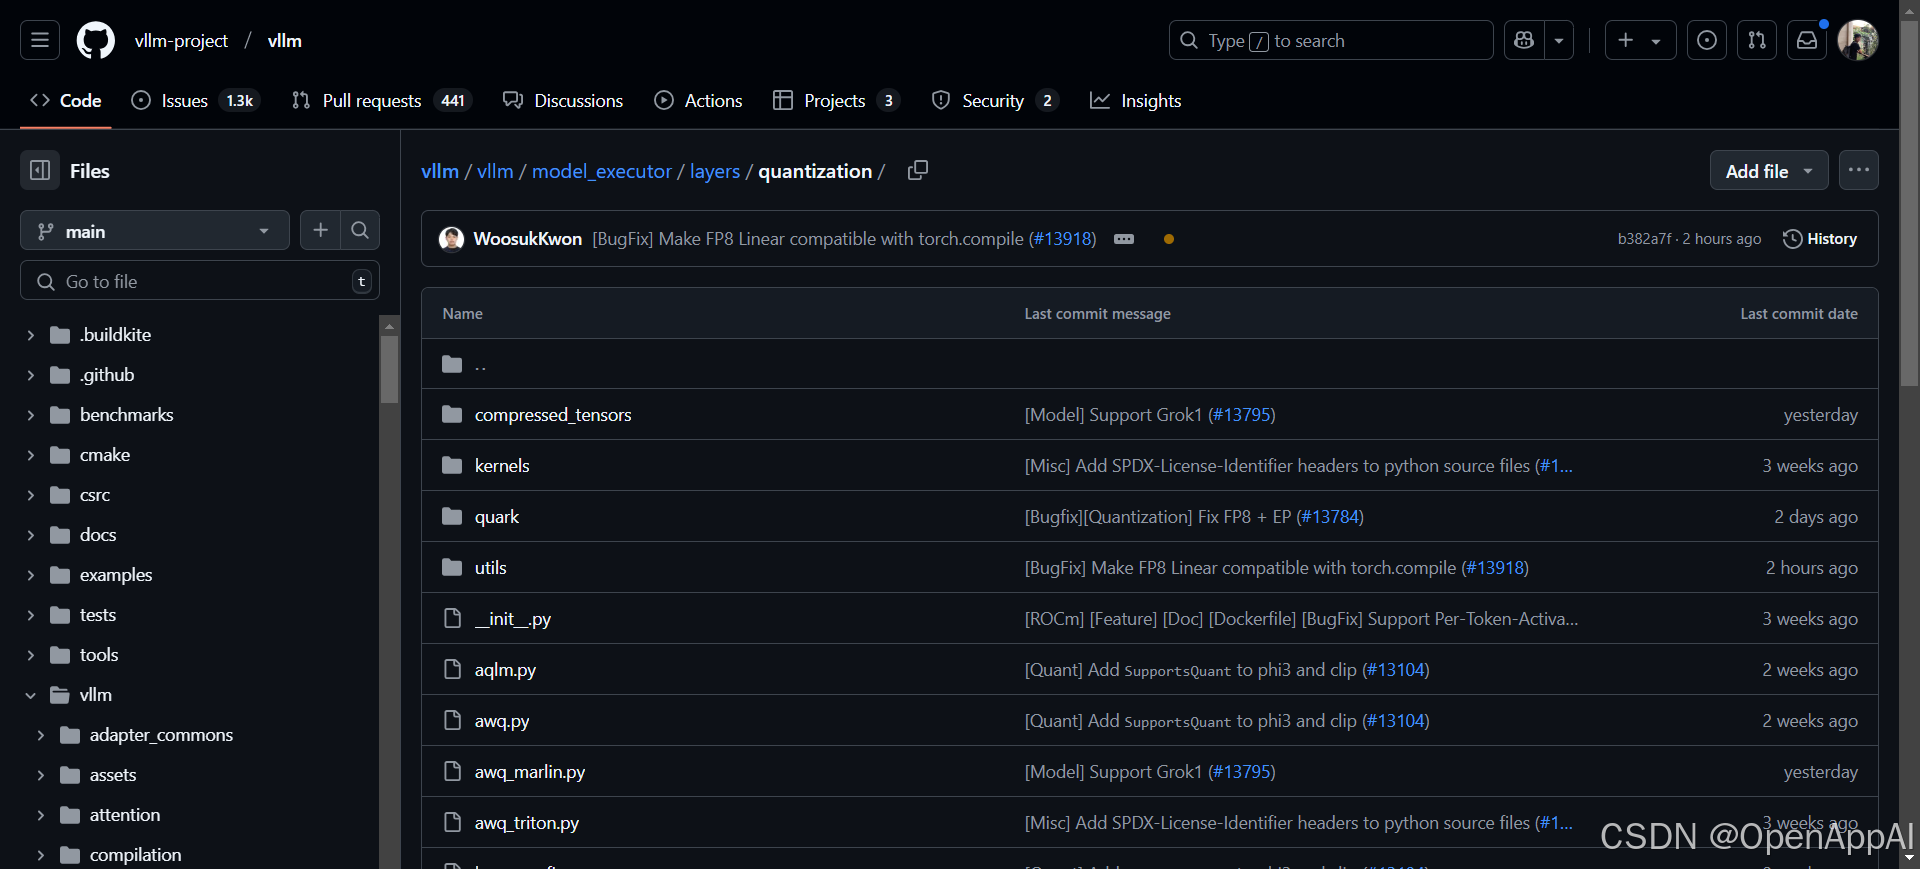The width and height of the screenshot is (1920, 869).
Task: Expand commit message ellipsis
Action: click(1124, 239)
